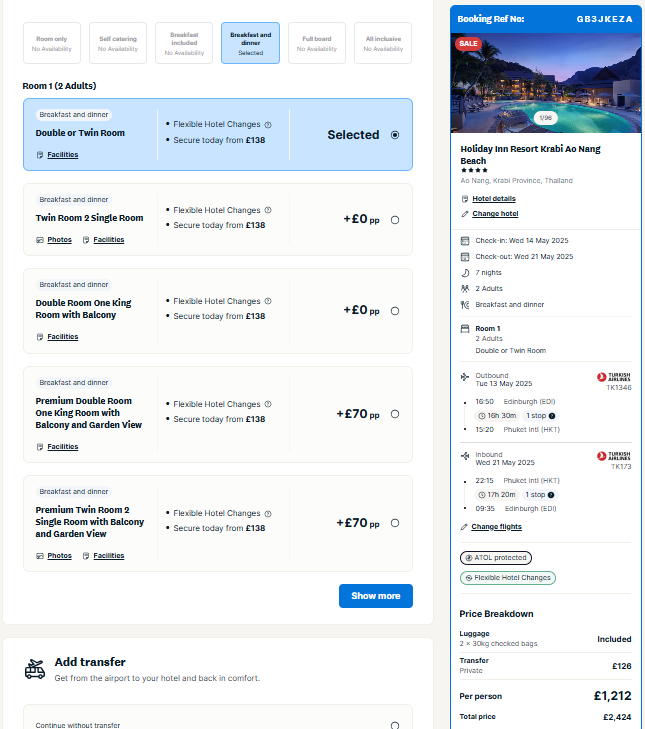The image size is (645, 729).
Task: Select the Breakfast included board option
Action: click(x=184, y=43)
